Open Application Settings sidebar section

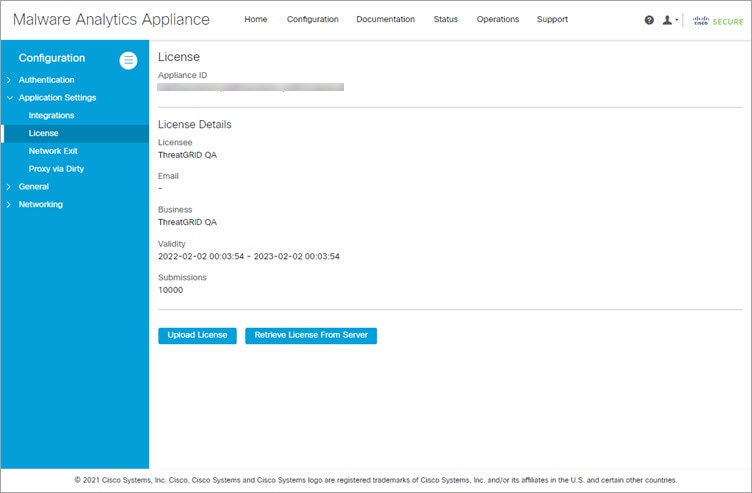coord(57,98)
